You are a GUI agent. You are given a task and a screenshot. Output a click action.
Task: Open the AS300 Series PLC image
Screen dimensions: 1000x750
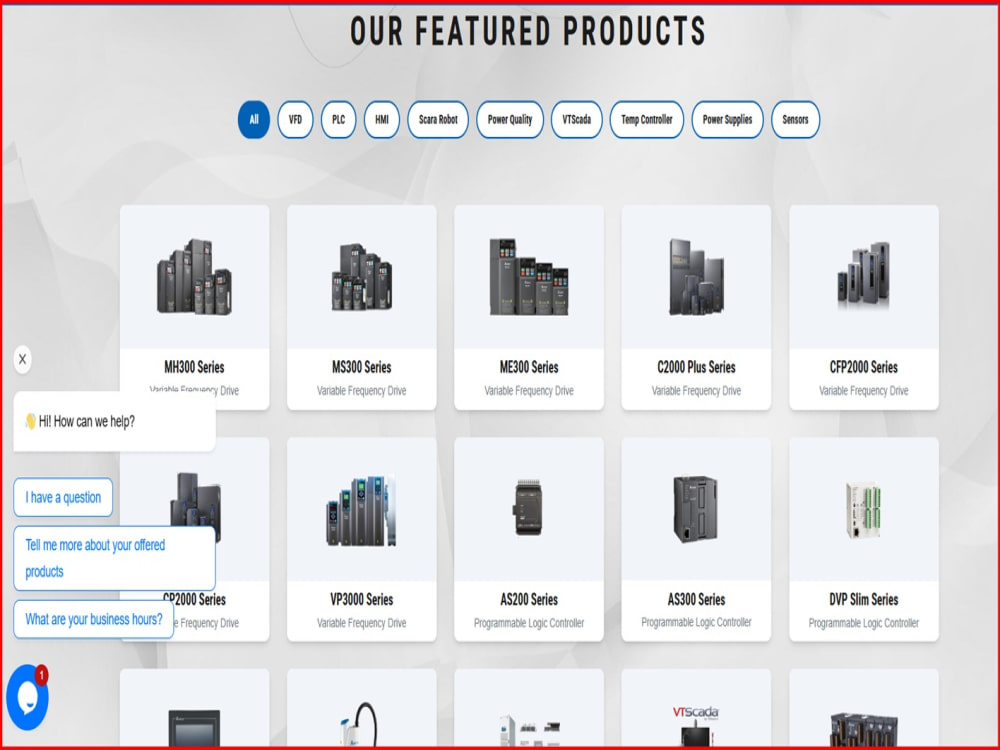(696, 509)
